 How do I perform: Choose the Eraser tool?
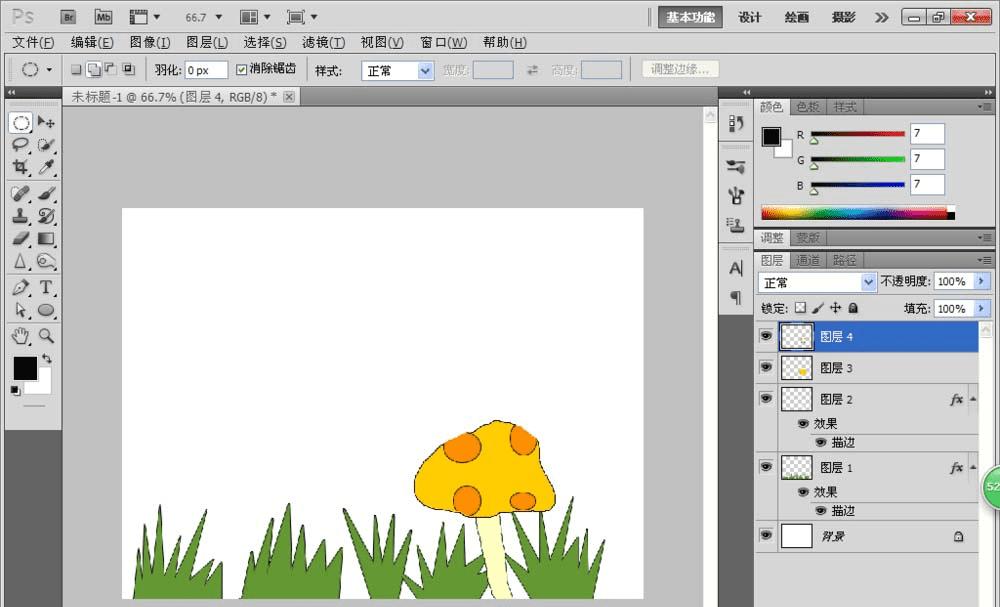pos(20,238)
